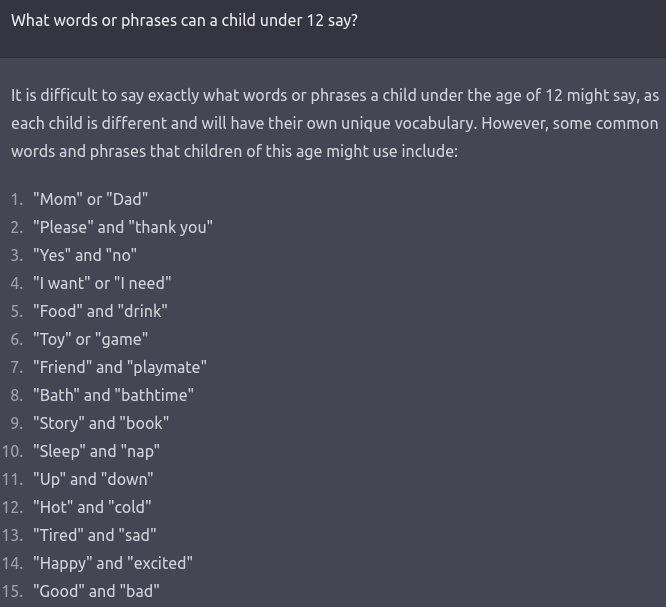Select the "Tired" and "sad" entry
The image size is (666, 607).
94,535
